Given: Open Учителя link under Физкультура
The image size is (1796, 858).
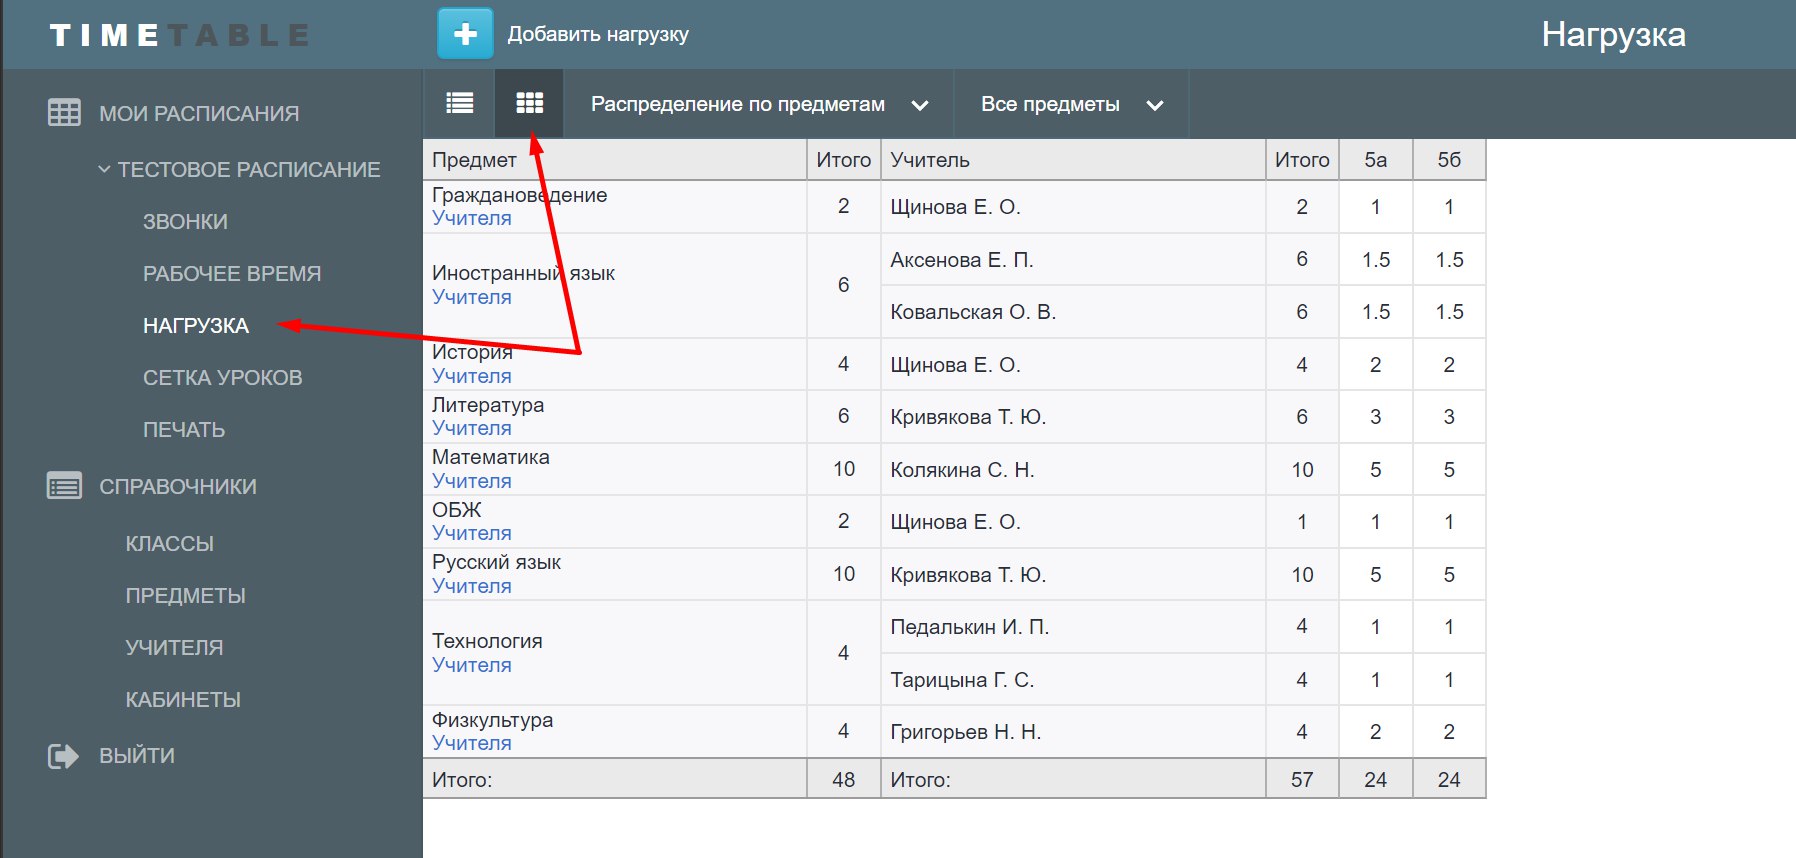Looking at the screenshot, I should click(x=472, y=743).
